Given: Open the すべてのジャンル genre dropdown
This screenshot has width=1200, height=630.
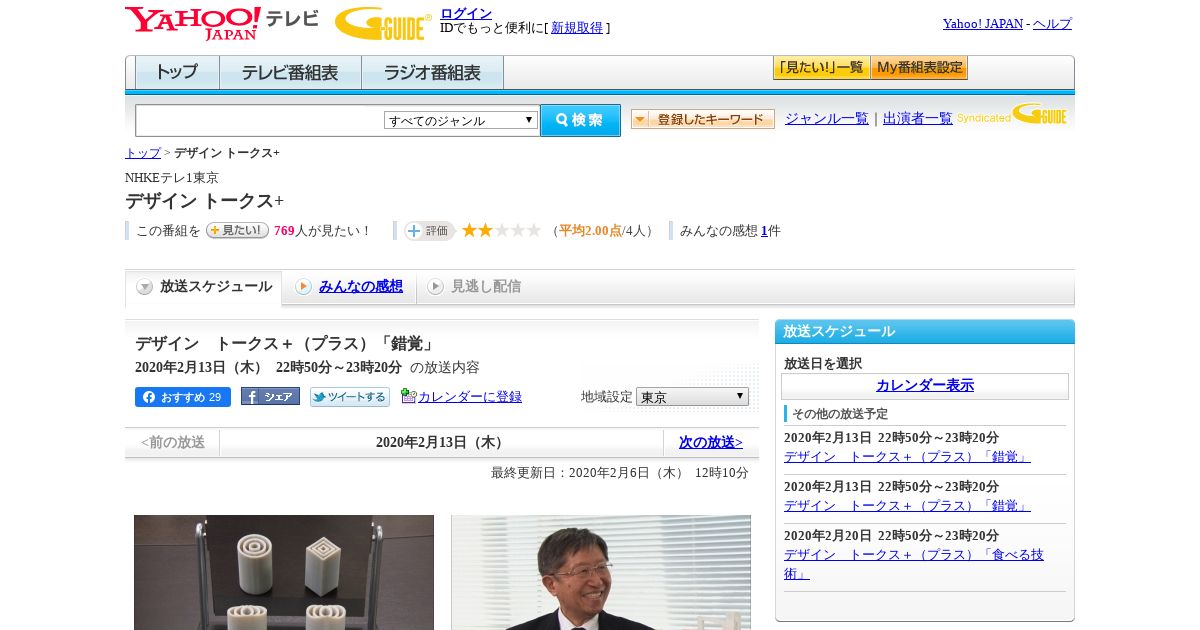Looking at the screenshot, I should pyautogui.click(x=461, y=120).
